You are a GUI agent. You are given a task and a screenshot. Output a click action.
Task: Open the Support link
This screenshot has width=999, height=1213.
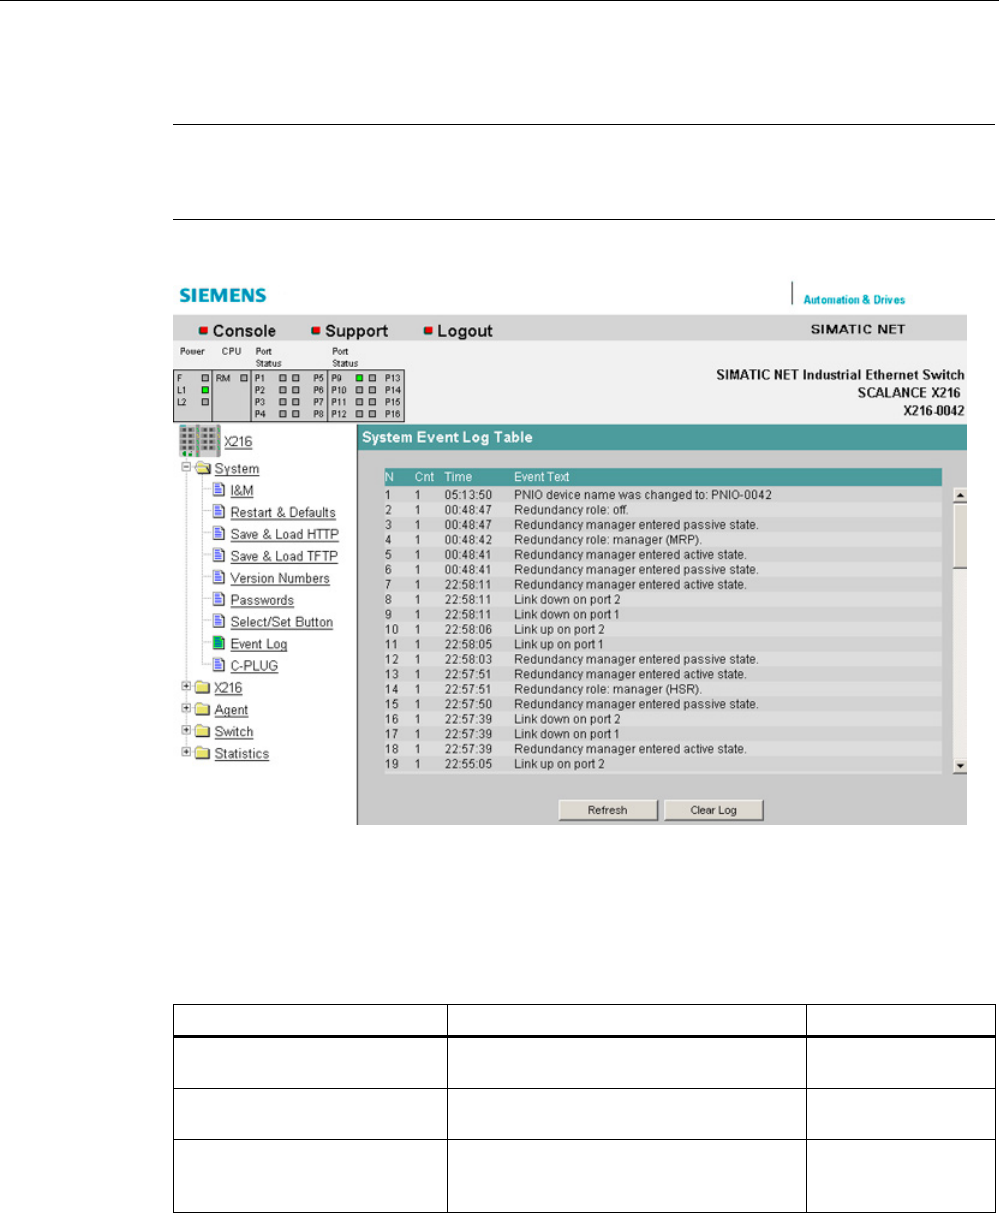(356, 330)
